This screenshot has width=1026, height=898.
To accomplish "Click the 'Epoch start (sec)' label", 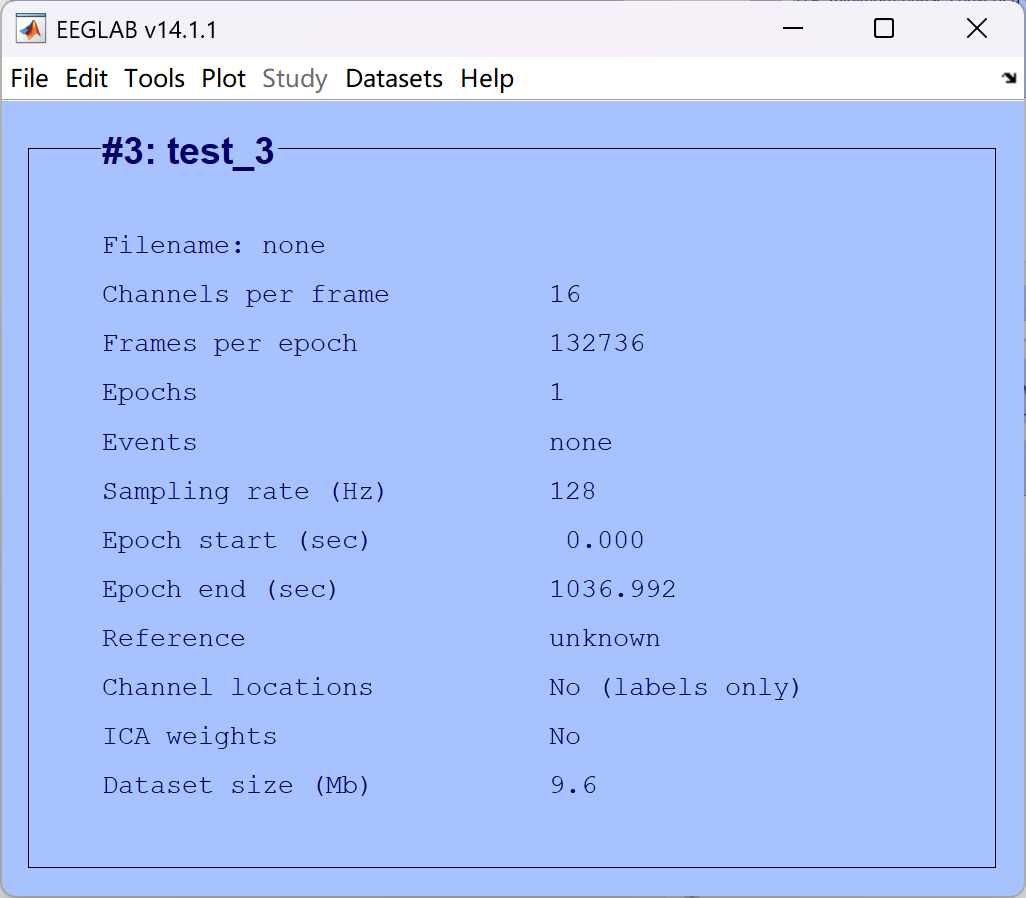I will click(236, 541).
